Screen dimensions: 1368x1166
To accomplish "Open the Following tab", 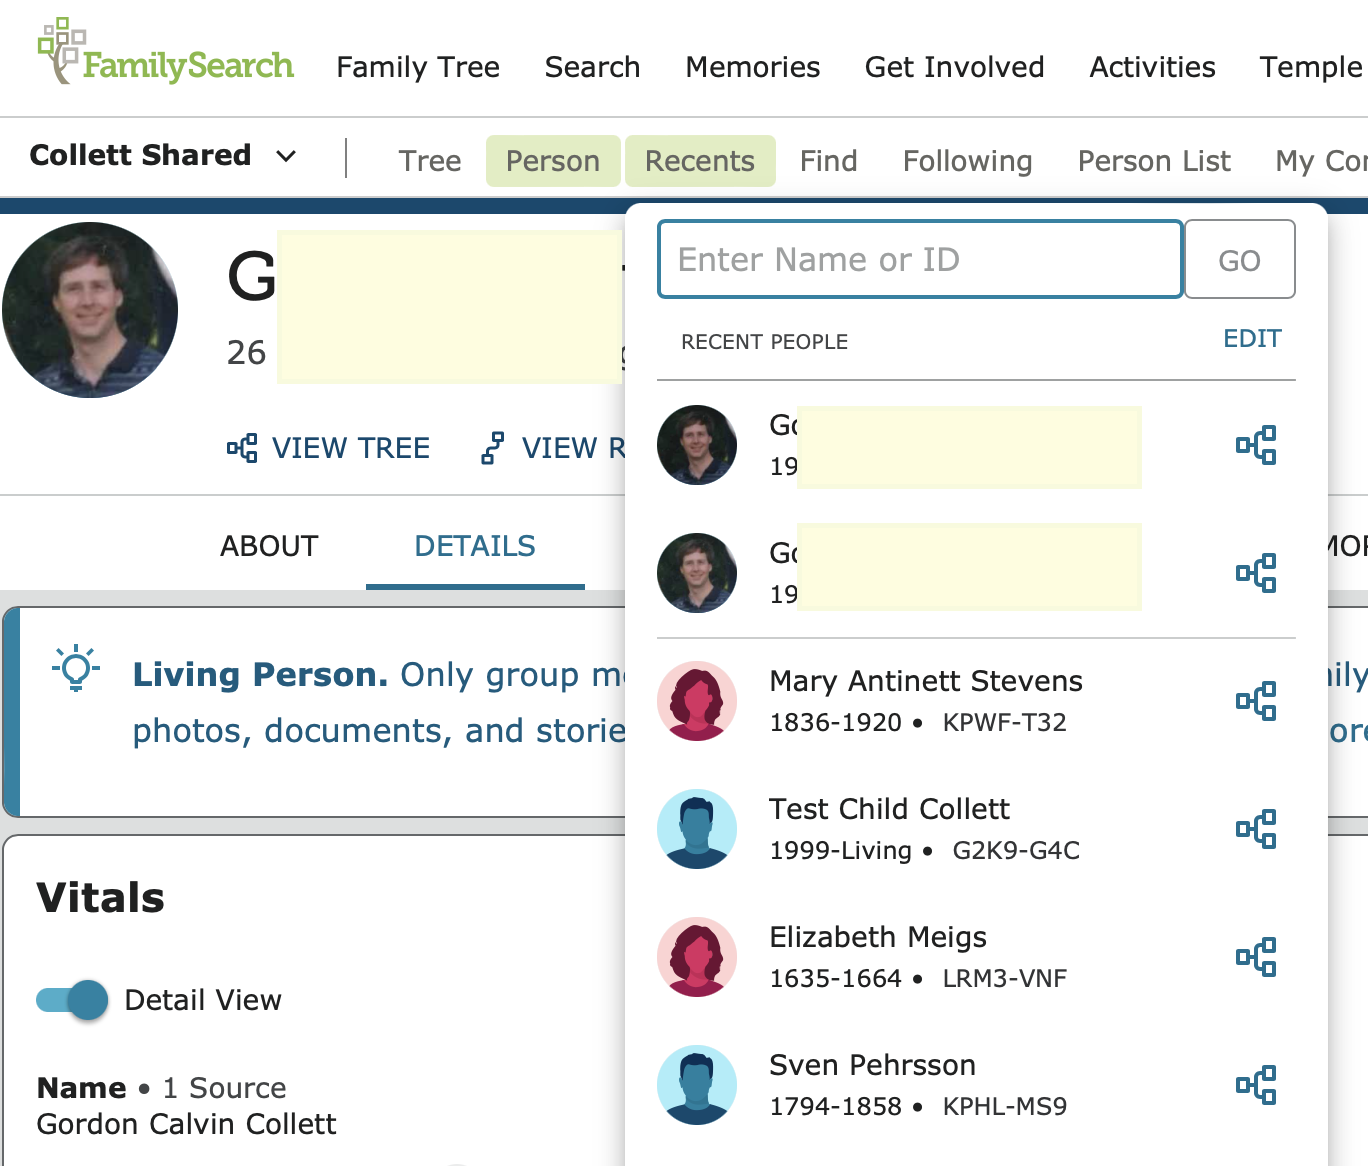I will [967, 161].
